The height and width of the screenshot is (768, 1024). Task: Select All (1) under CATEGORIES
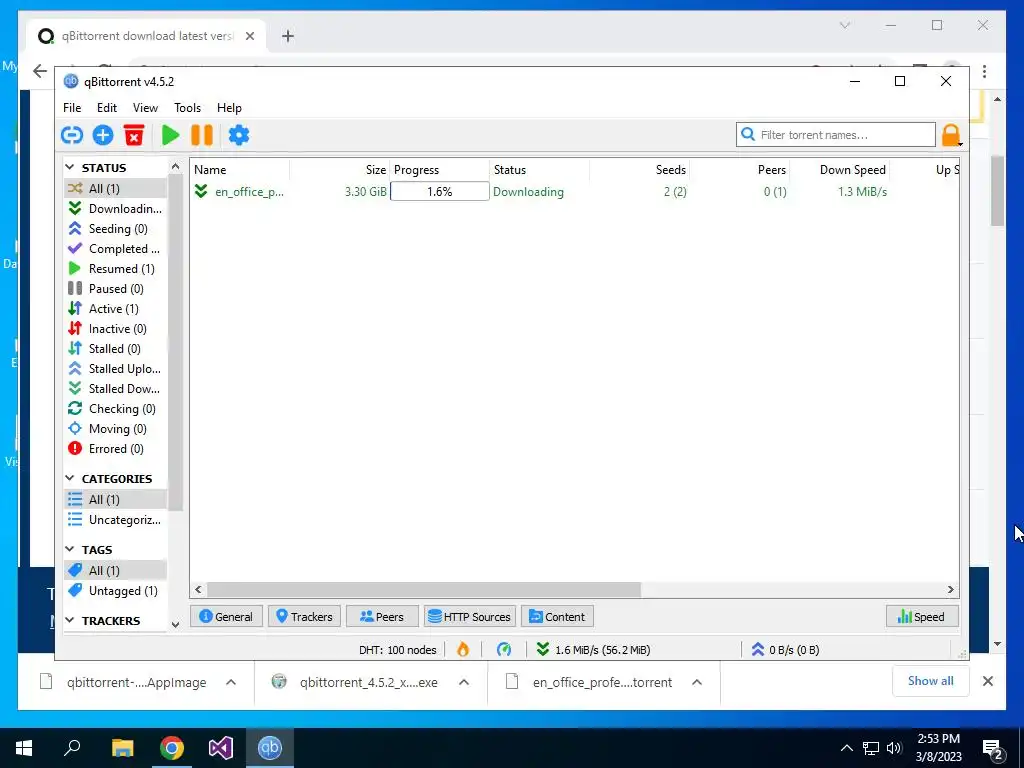(x=116, y=500)
